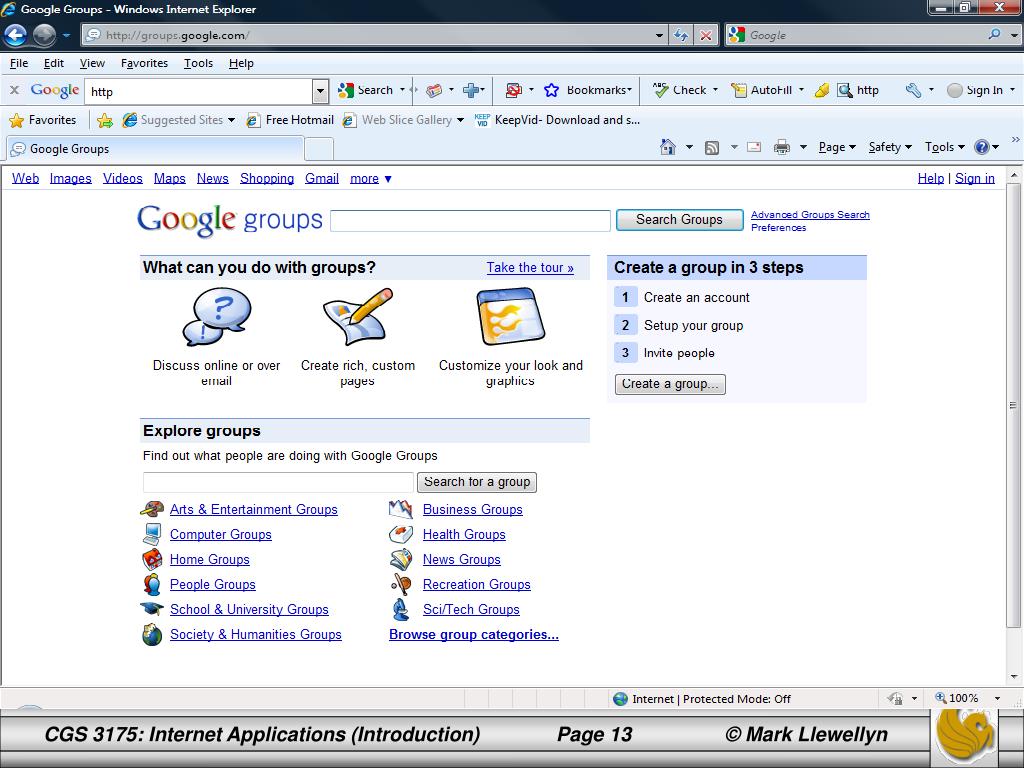This screenshot has height=768, width=1024.
Task: Select the Google Groups browser tab
Action: pos(155,148)
